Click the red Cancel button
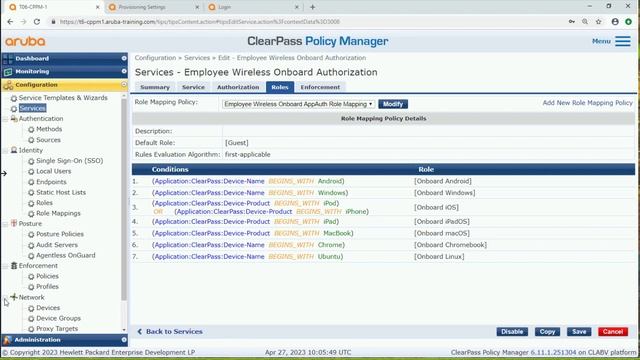640x360 pixels. click(x=613, y=332)
